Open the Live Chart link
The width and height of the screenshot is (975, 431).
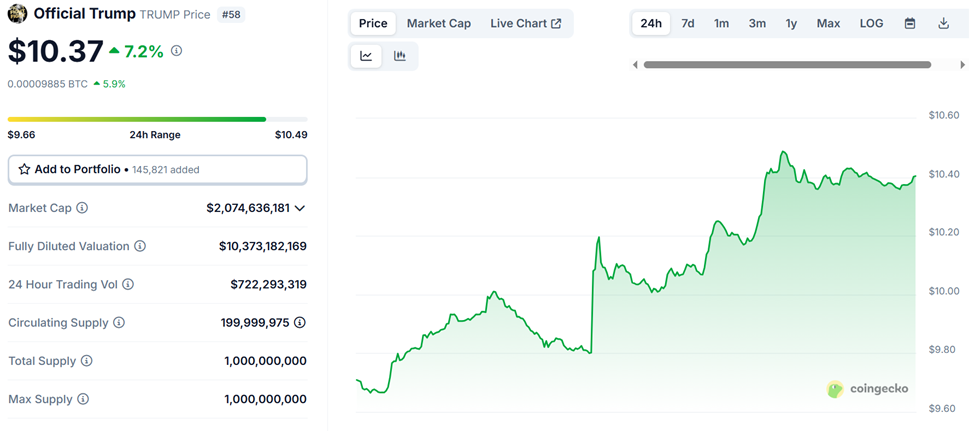pyautogui.click(x=525, y=24)
